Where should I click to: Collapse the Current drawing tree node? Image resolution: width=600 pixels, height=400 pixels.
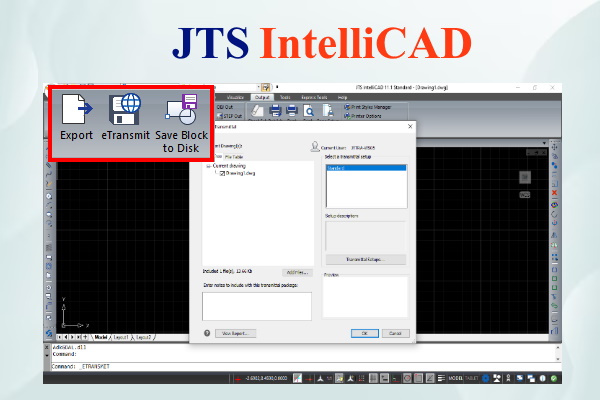tap(209, 166)
